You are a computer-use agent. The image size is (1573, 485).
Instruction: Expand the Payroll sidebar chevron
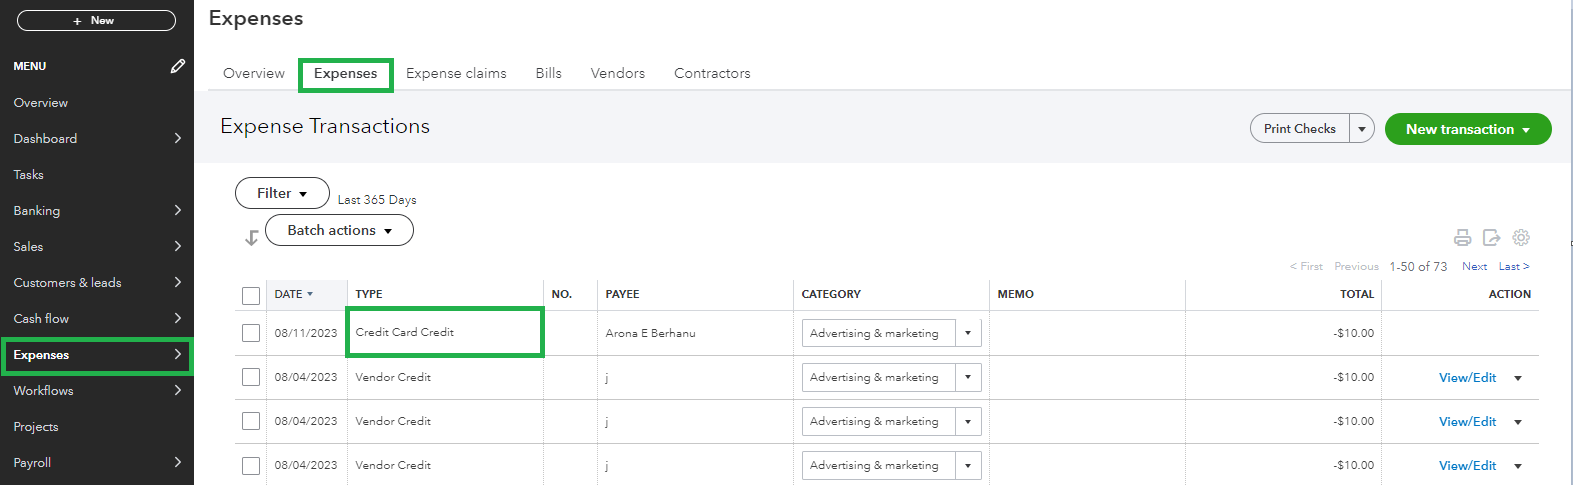pyautogui.click(x=177, y=462)
